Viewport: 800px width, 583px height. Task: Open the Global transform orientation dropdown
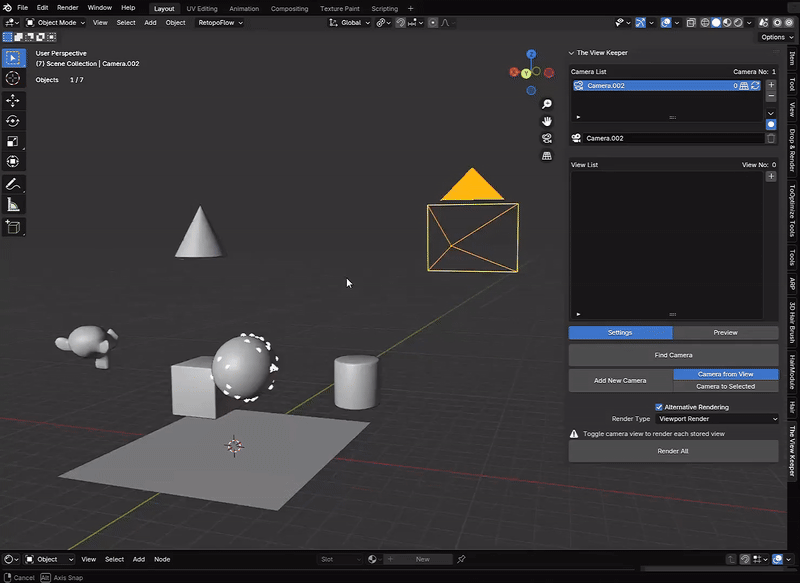(x=349, y=22)
